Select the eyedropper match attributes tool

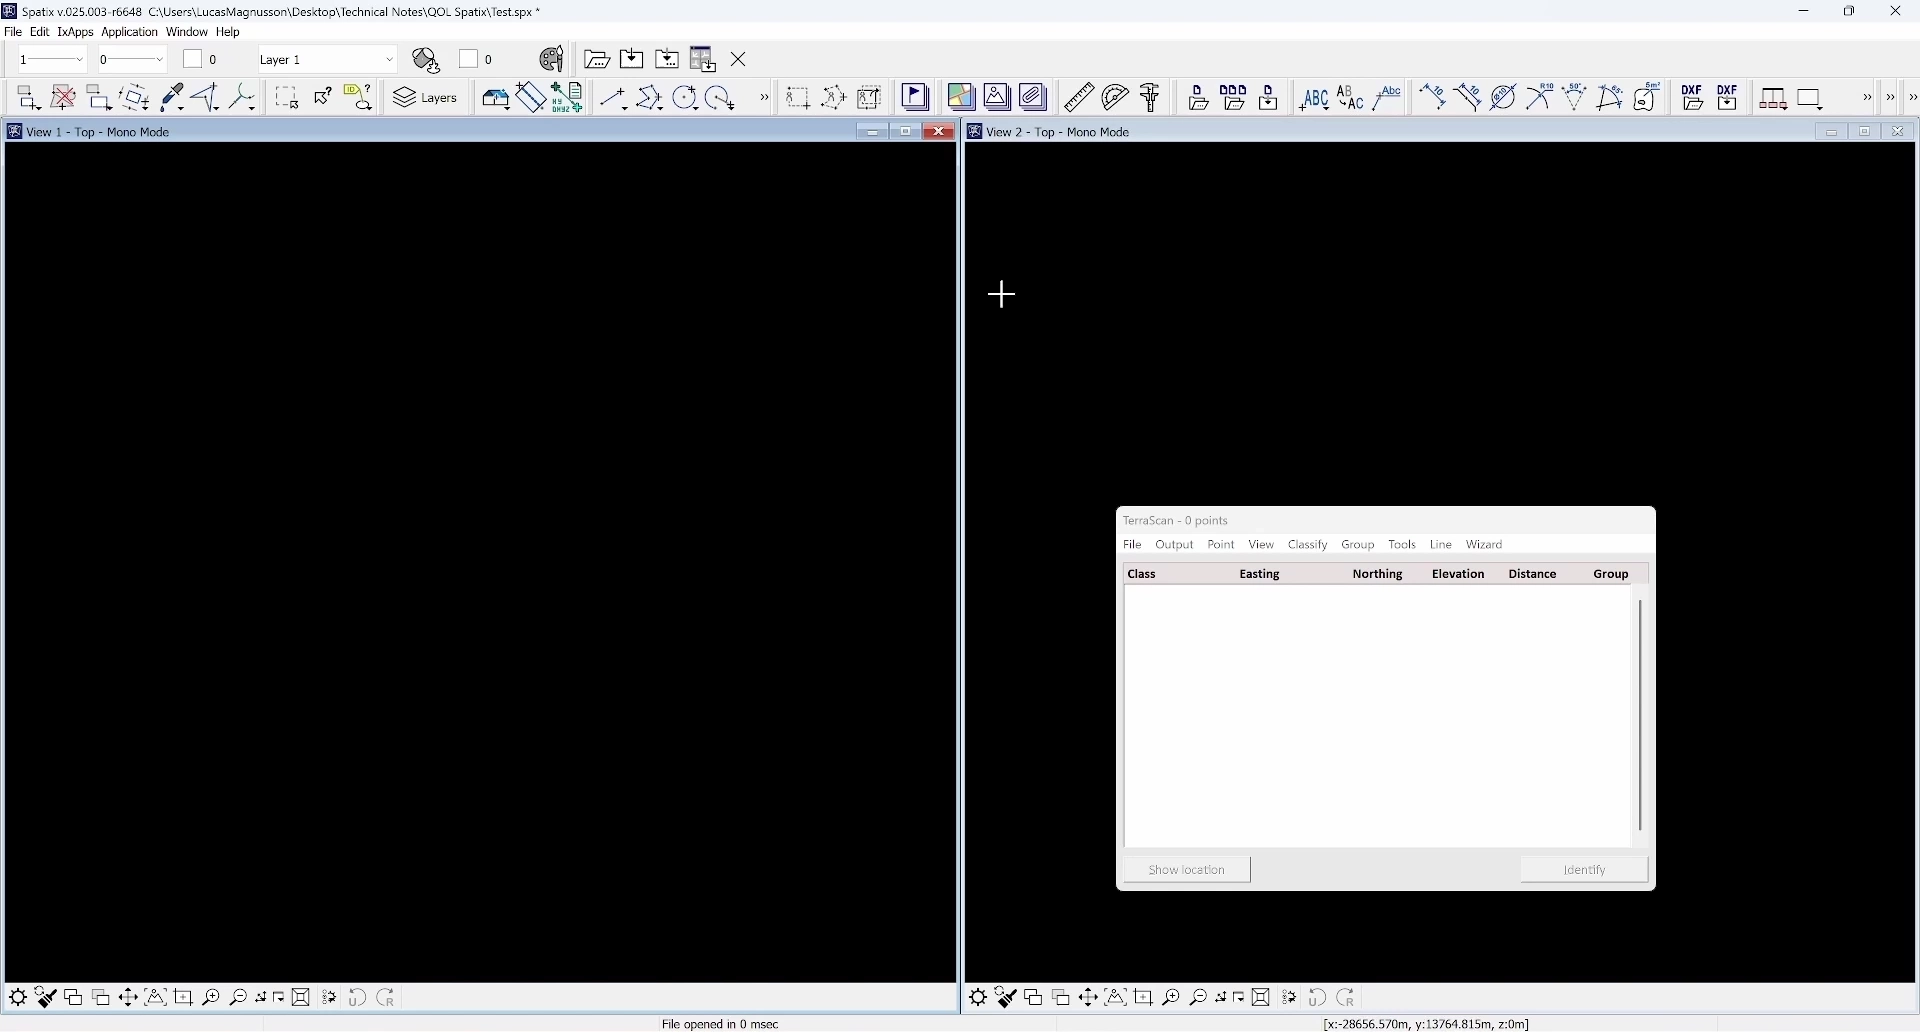click(x=172, y=98)
